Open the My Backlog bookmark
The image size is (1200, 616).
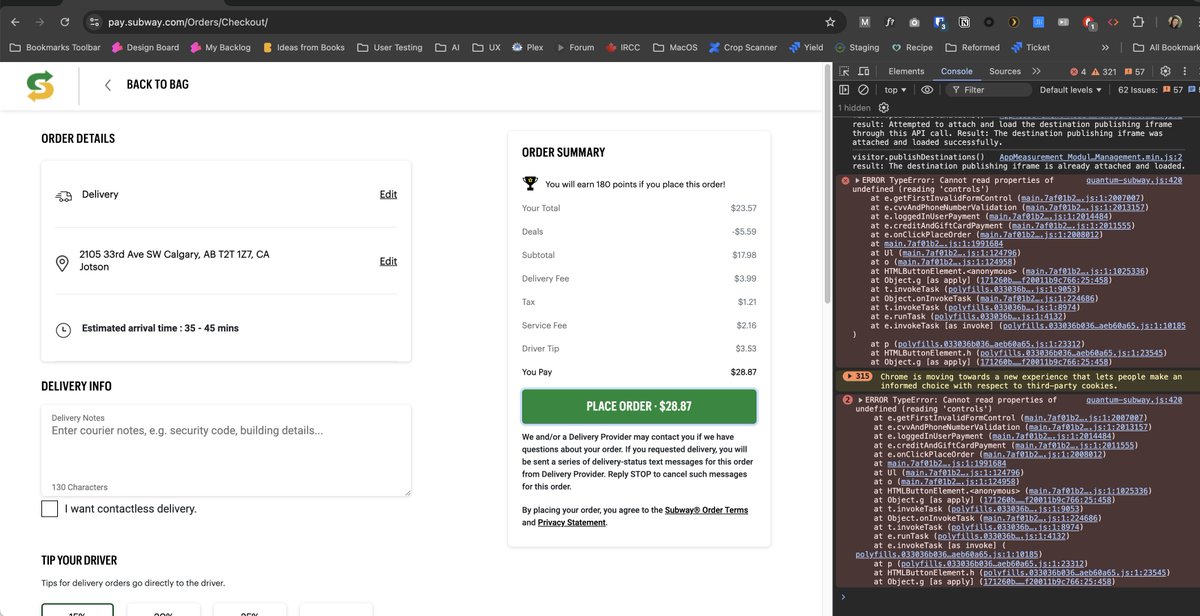click(220, 47)
